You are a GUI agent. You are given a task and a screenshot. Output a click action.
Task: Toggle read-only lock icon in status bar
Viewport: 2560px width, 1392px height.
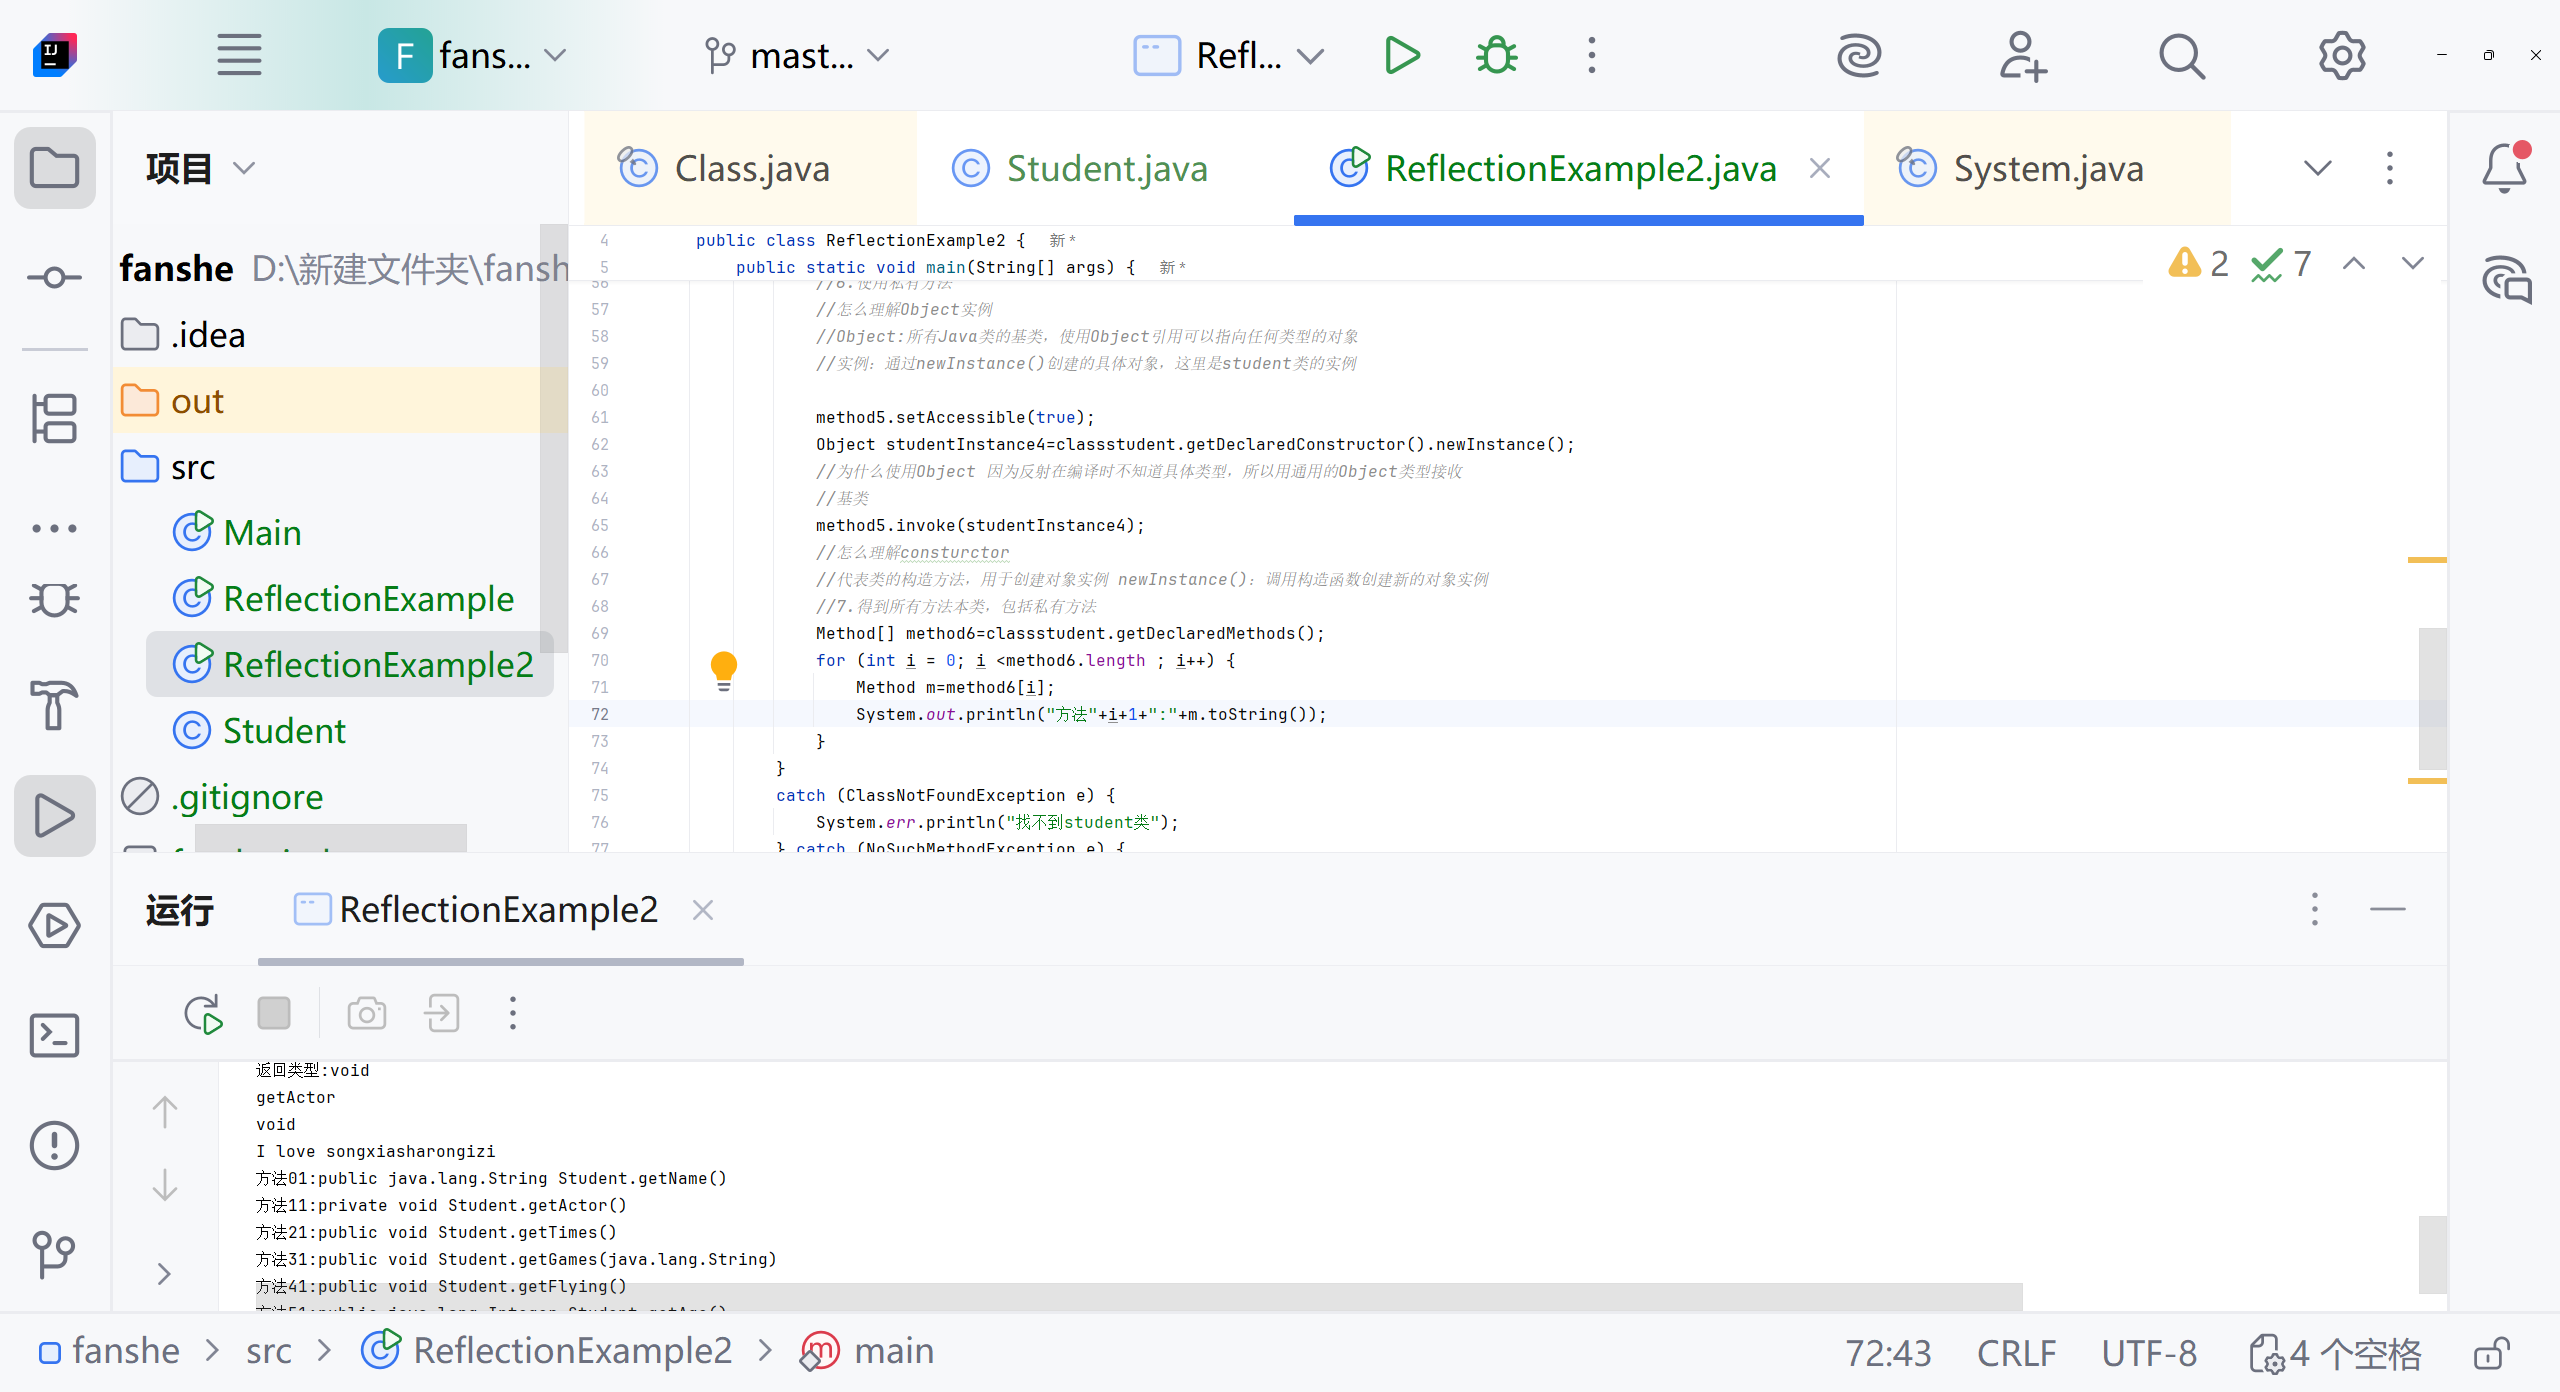[2491, 1353]
